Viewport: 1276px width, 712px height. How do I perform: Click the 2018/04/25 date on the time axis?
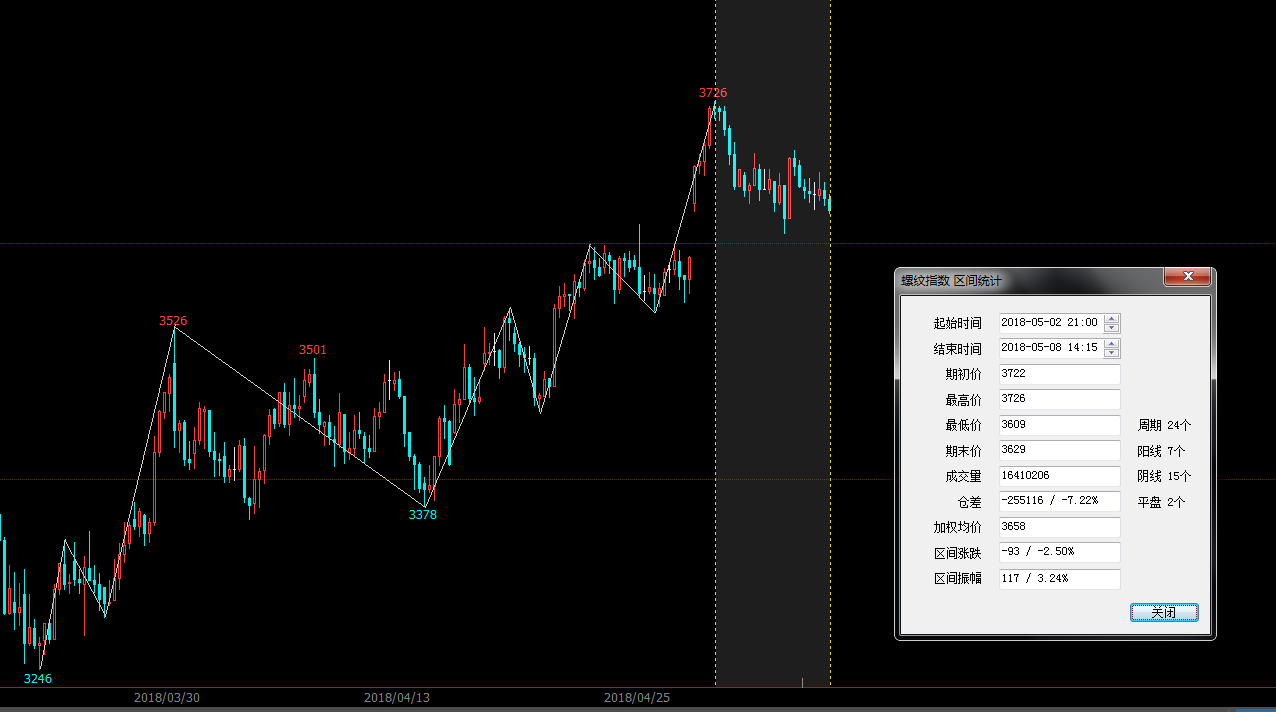point(635,698)
